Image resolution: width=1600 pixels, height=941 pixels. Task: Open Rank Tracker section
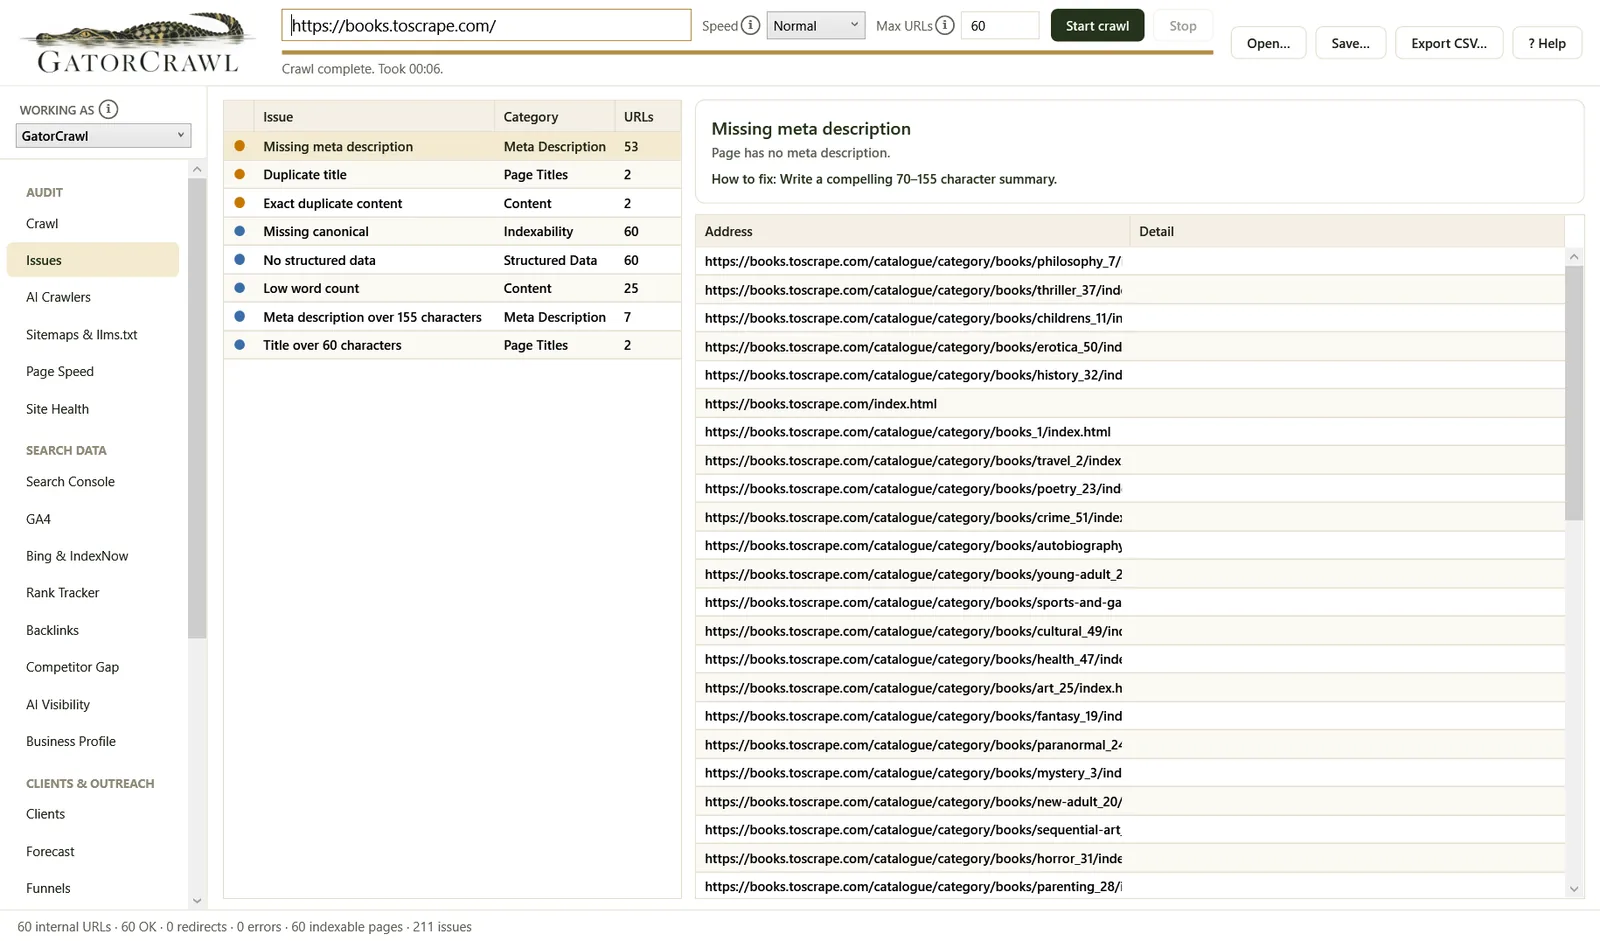(93, 592)
